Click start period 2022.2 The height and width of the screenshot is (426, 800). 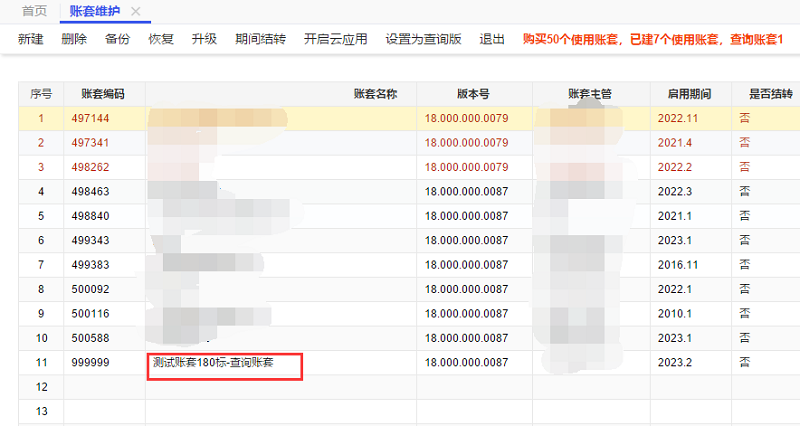674,167
